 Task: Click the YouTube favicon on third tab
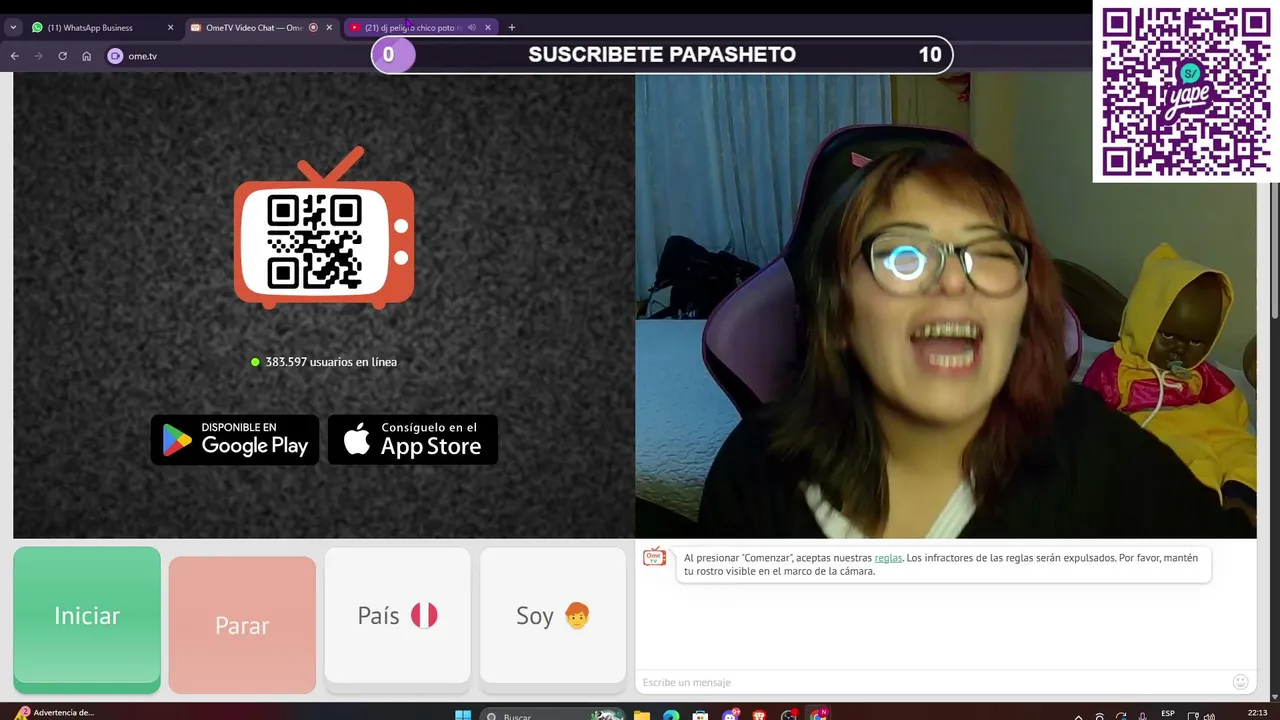coord(355,28)
